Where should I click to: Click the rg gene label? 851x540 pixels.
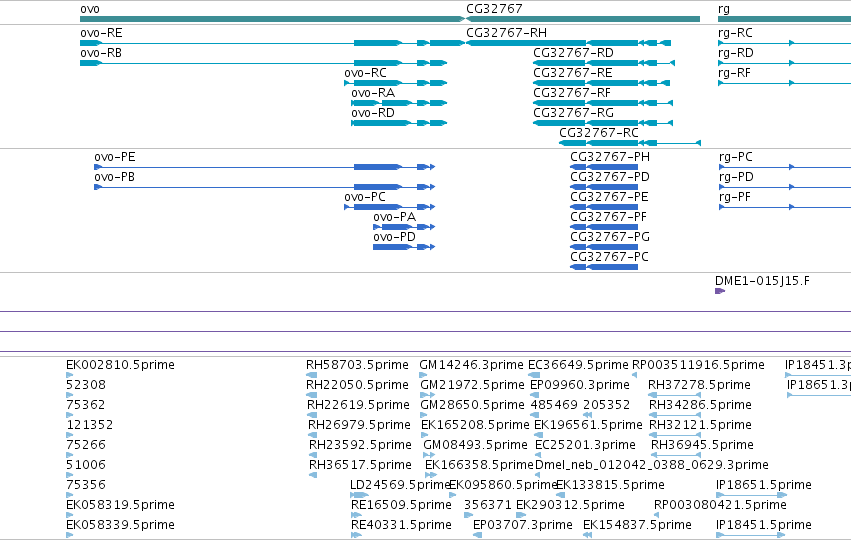click(x=723, y=9)
